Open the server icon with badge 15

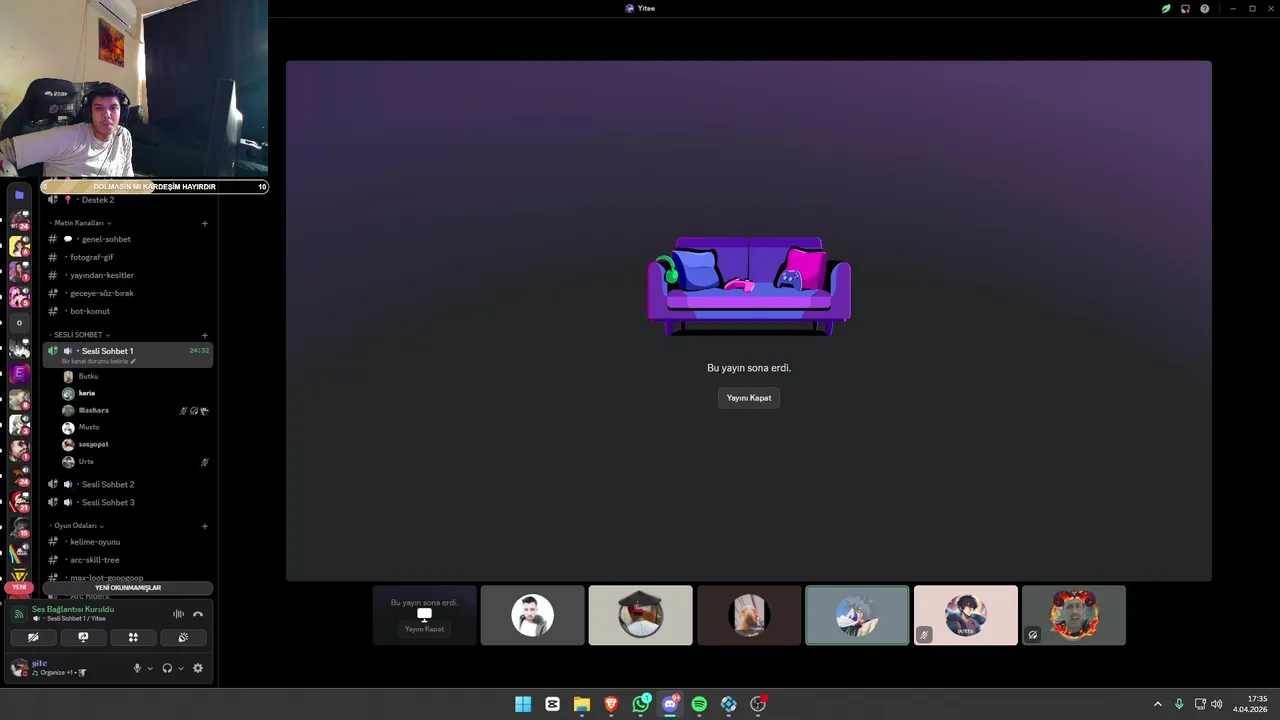[x=19, y=527]
